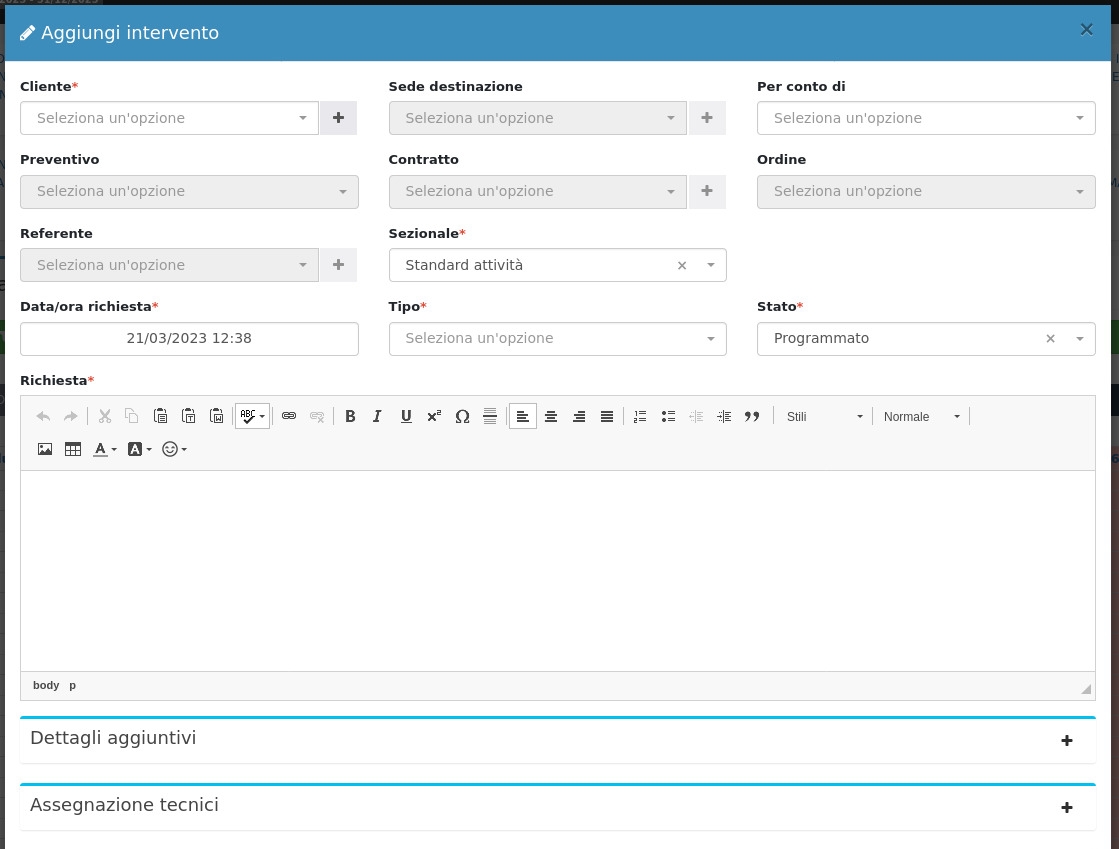Click the Bold formatting icon
Screen dimensions: 1119x849
coord(350,416)
